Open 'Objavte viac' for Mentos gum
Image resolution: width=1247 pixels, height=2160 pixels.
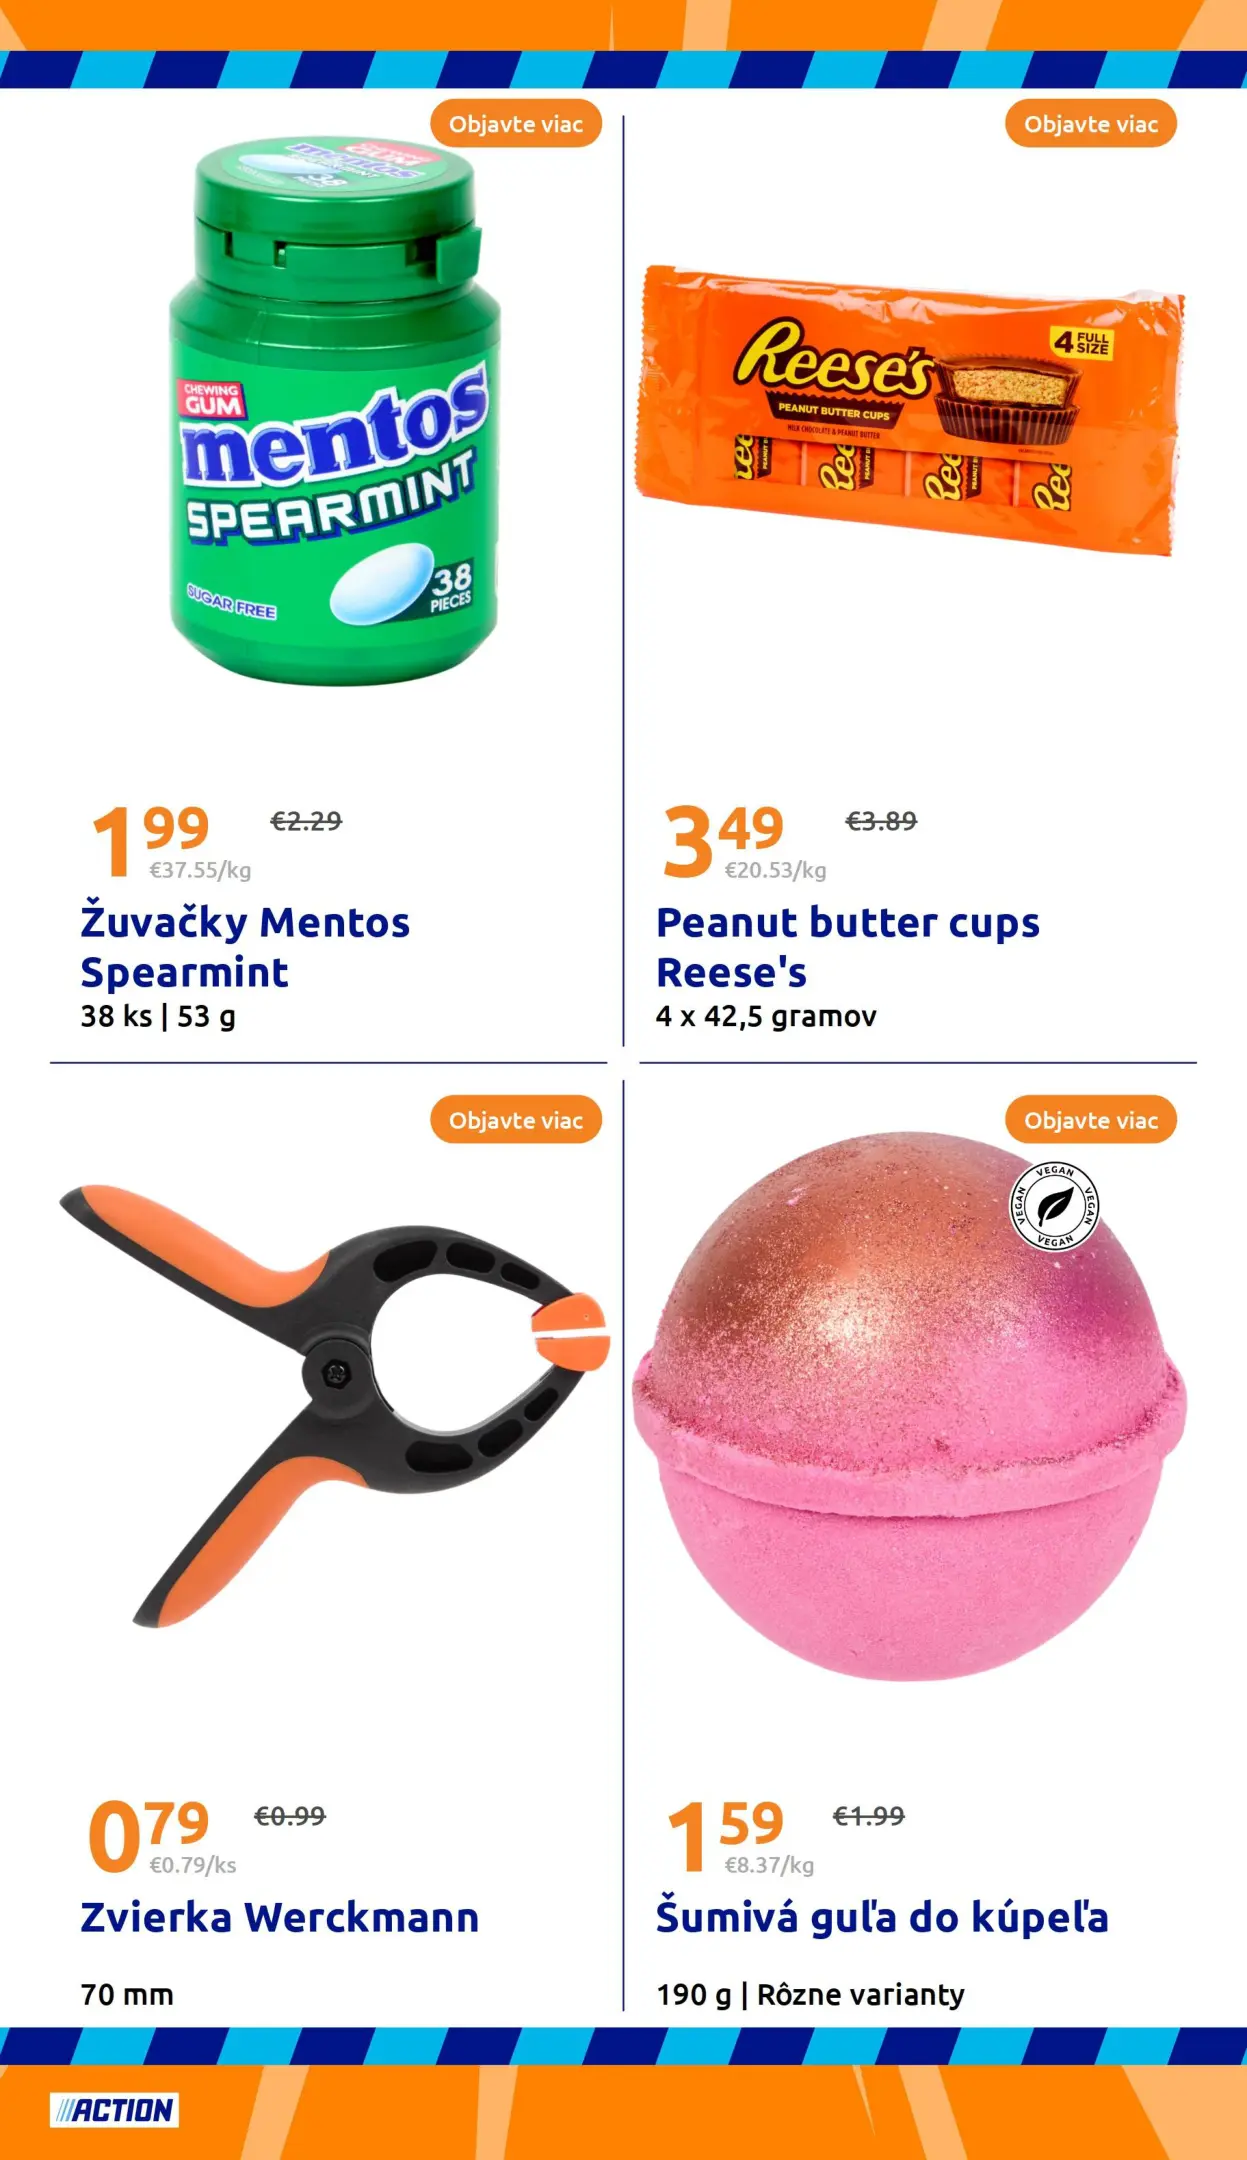click(x=516, y=124)
